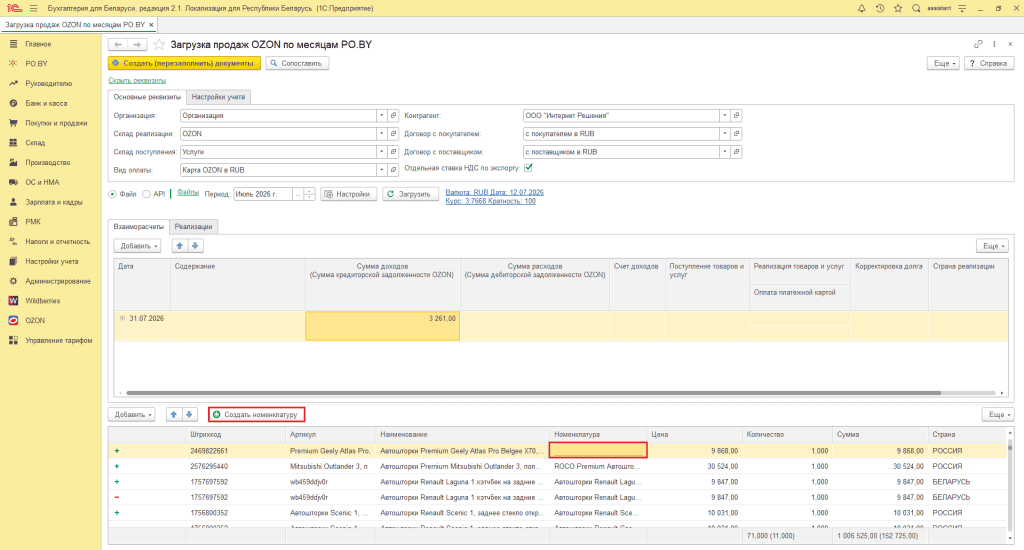Screen dimensions: 1024x550
Task: Open the Справка help button
Action: point(989,63)
